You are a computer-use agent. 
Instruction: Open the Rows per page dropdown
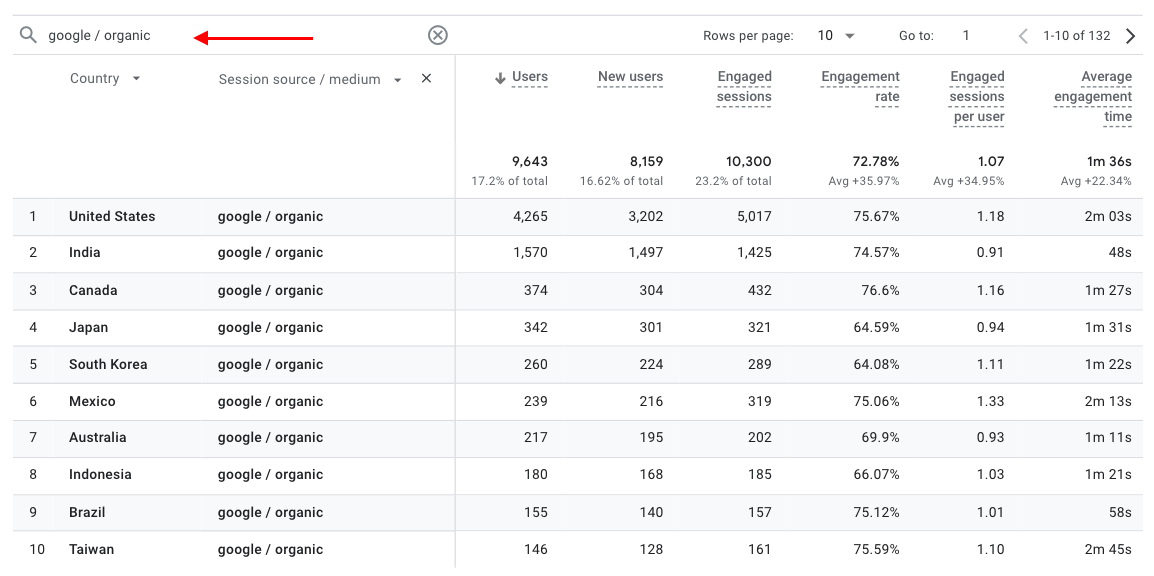click(x=836, y=36)
